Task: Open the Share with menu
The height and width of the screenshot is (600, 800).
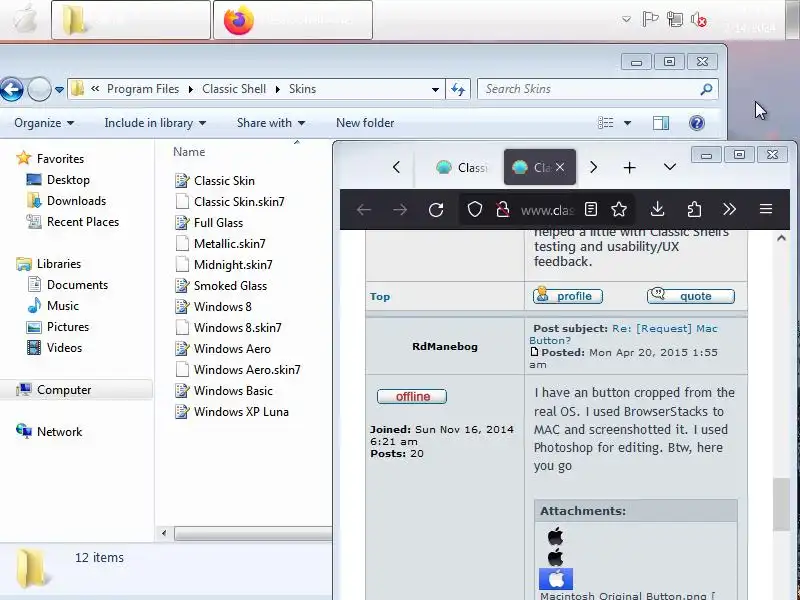Action: click(271, 123)
